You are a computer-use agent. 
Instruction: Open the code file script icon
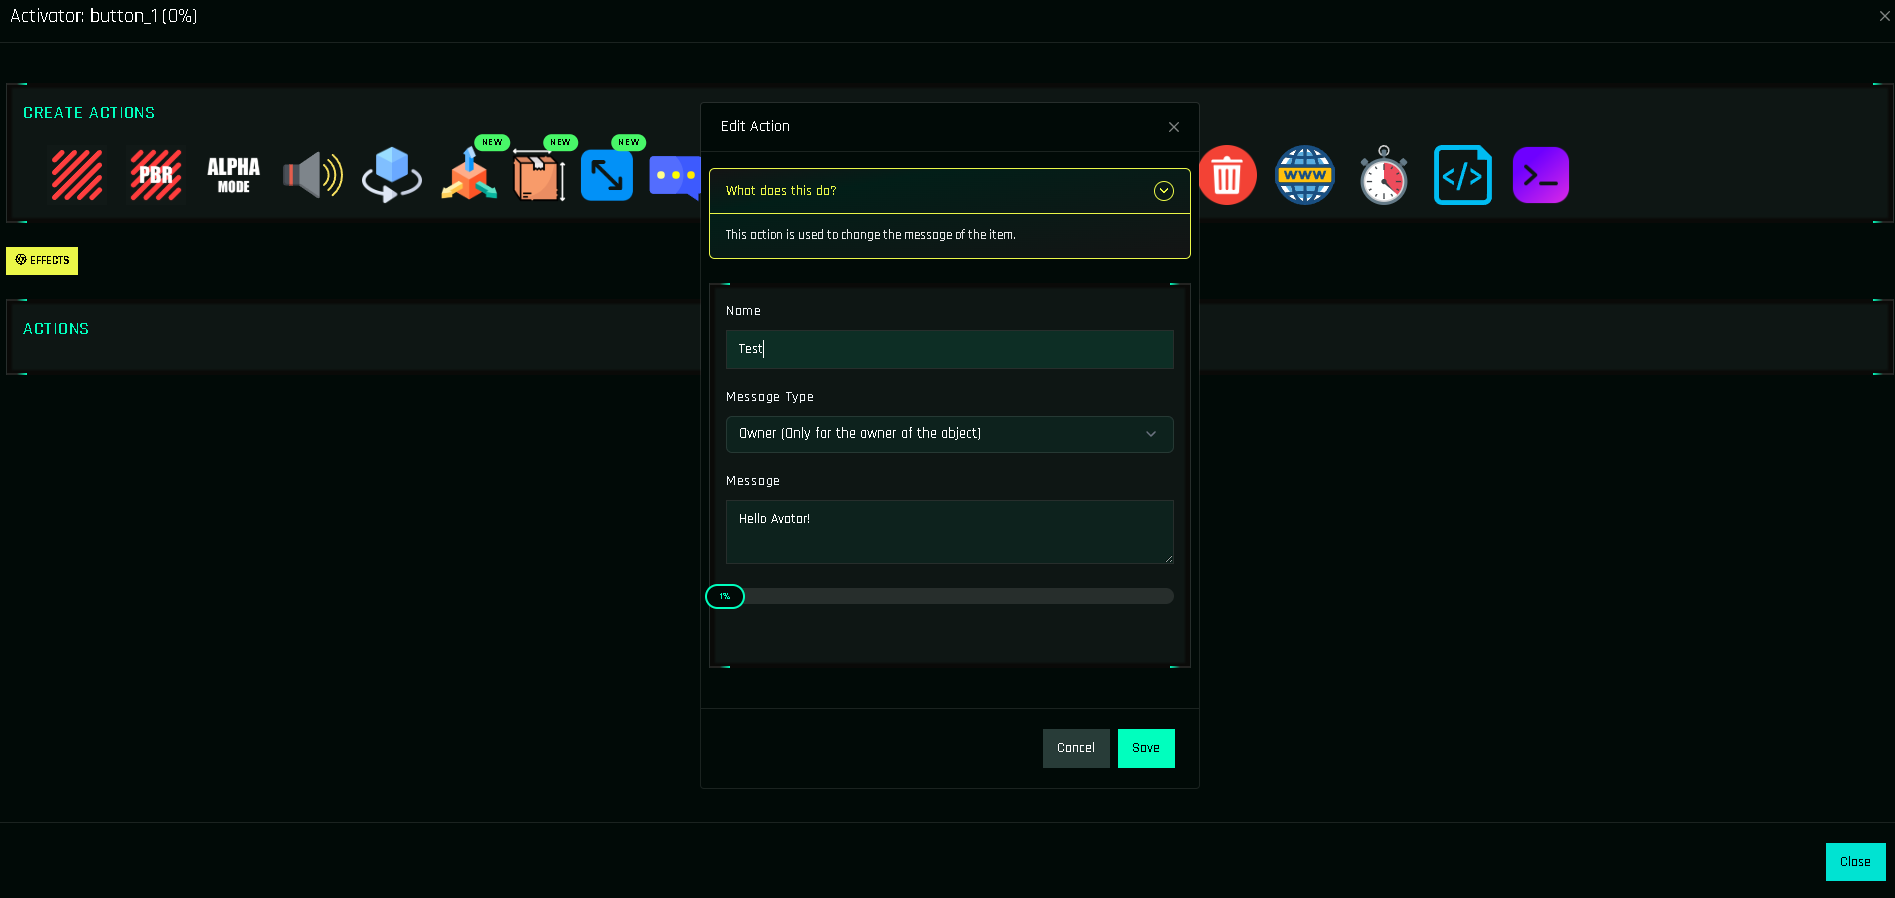[x=1462, y=176]
